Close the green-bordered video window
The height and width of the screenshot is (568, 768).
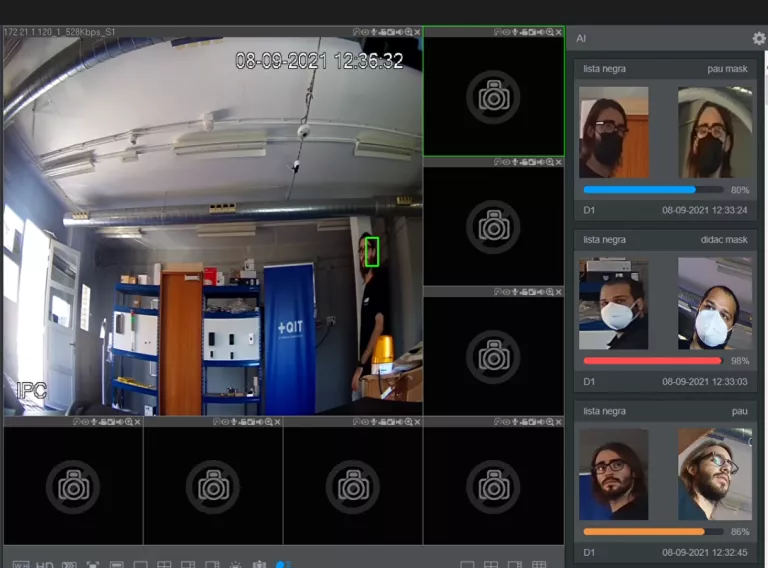pos(558,32)
